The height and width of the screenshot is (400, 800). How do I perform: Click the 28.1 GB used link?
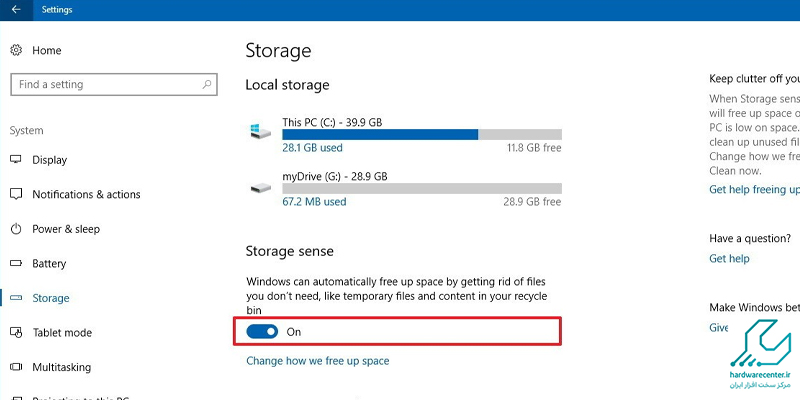coord(312,148)
